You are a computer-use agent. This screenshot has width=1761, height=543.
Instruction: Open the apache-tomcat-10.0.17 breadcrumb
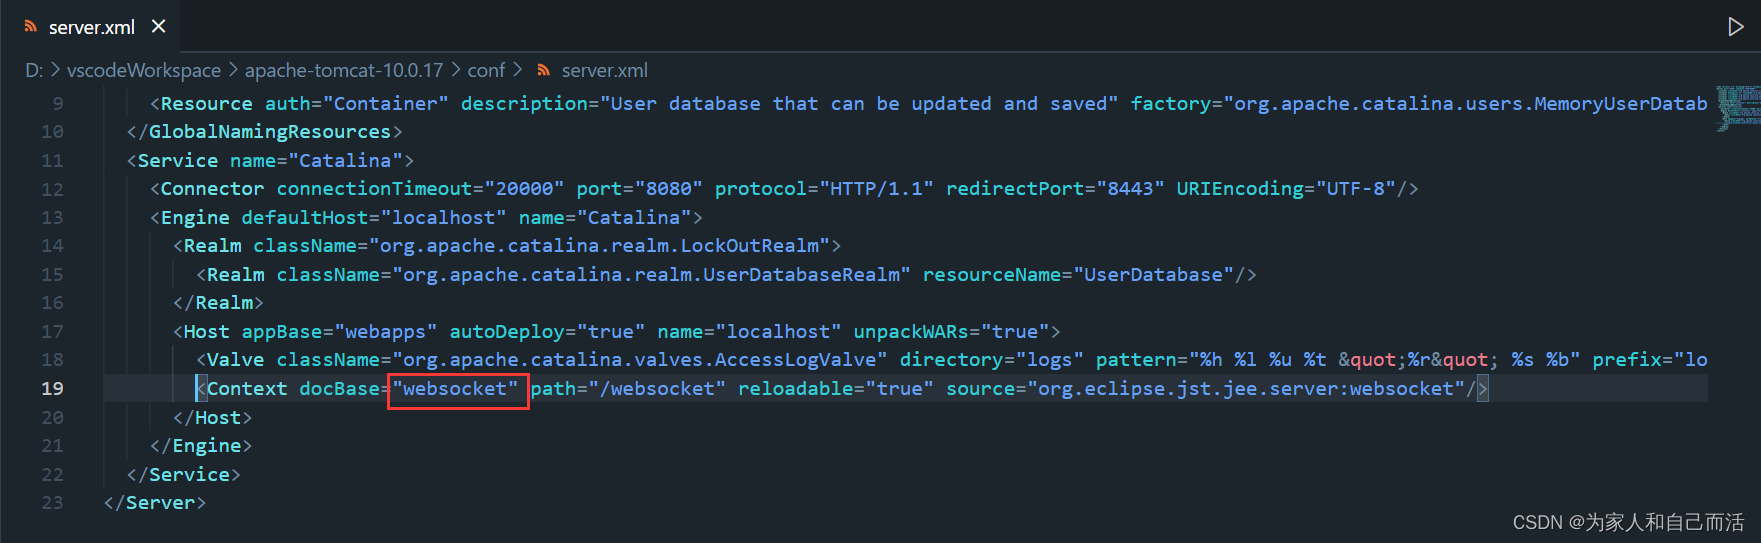(x=344, y=71)
